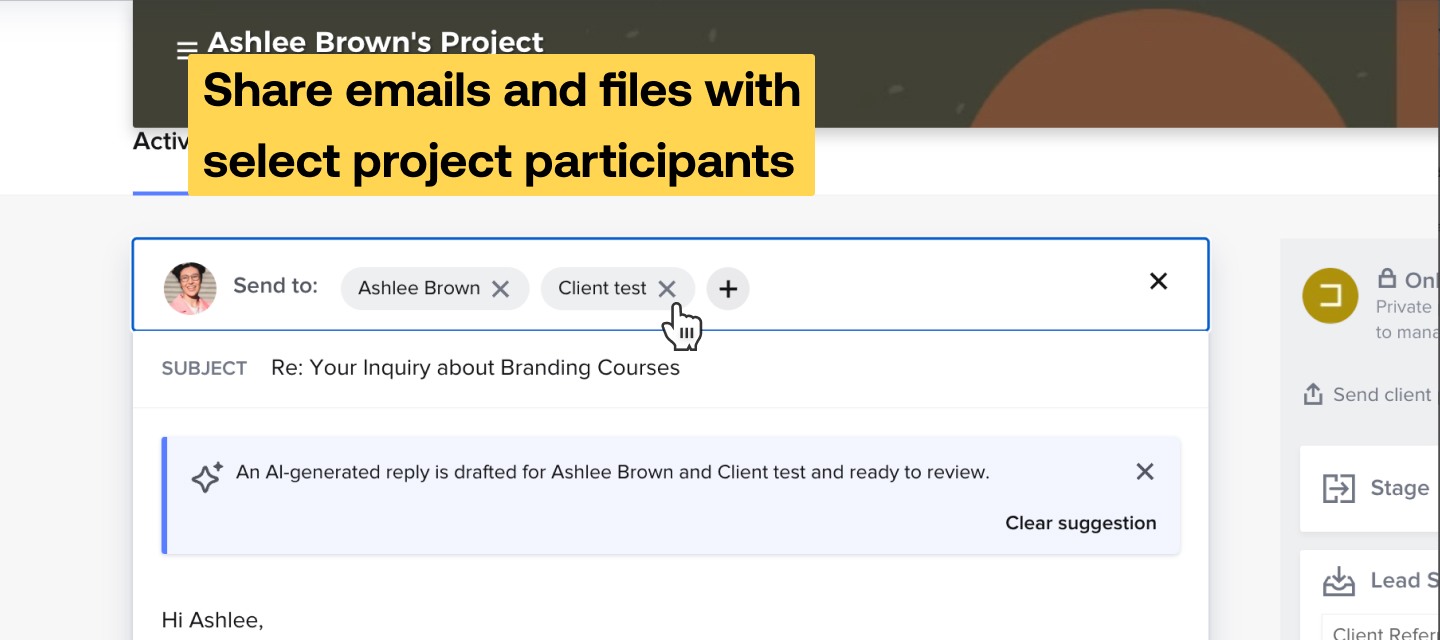
Task: Remove Ashlee Brown from recipients
Action: point(501,288)
